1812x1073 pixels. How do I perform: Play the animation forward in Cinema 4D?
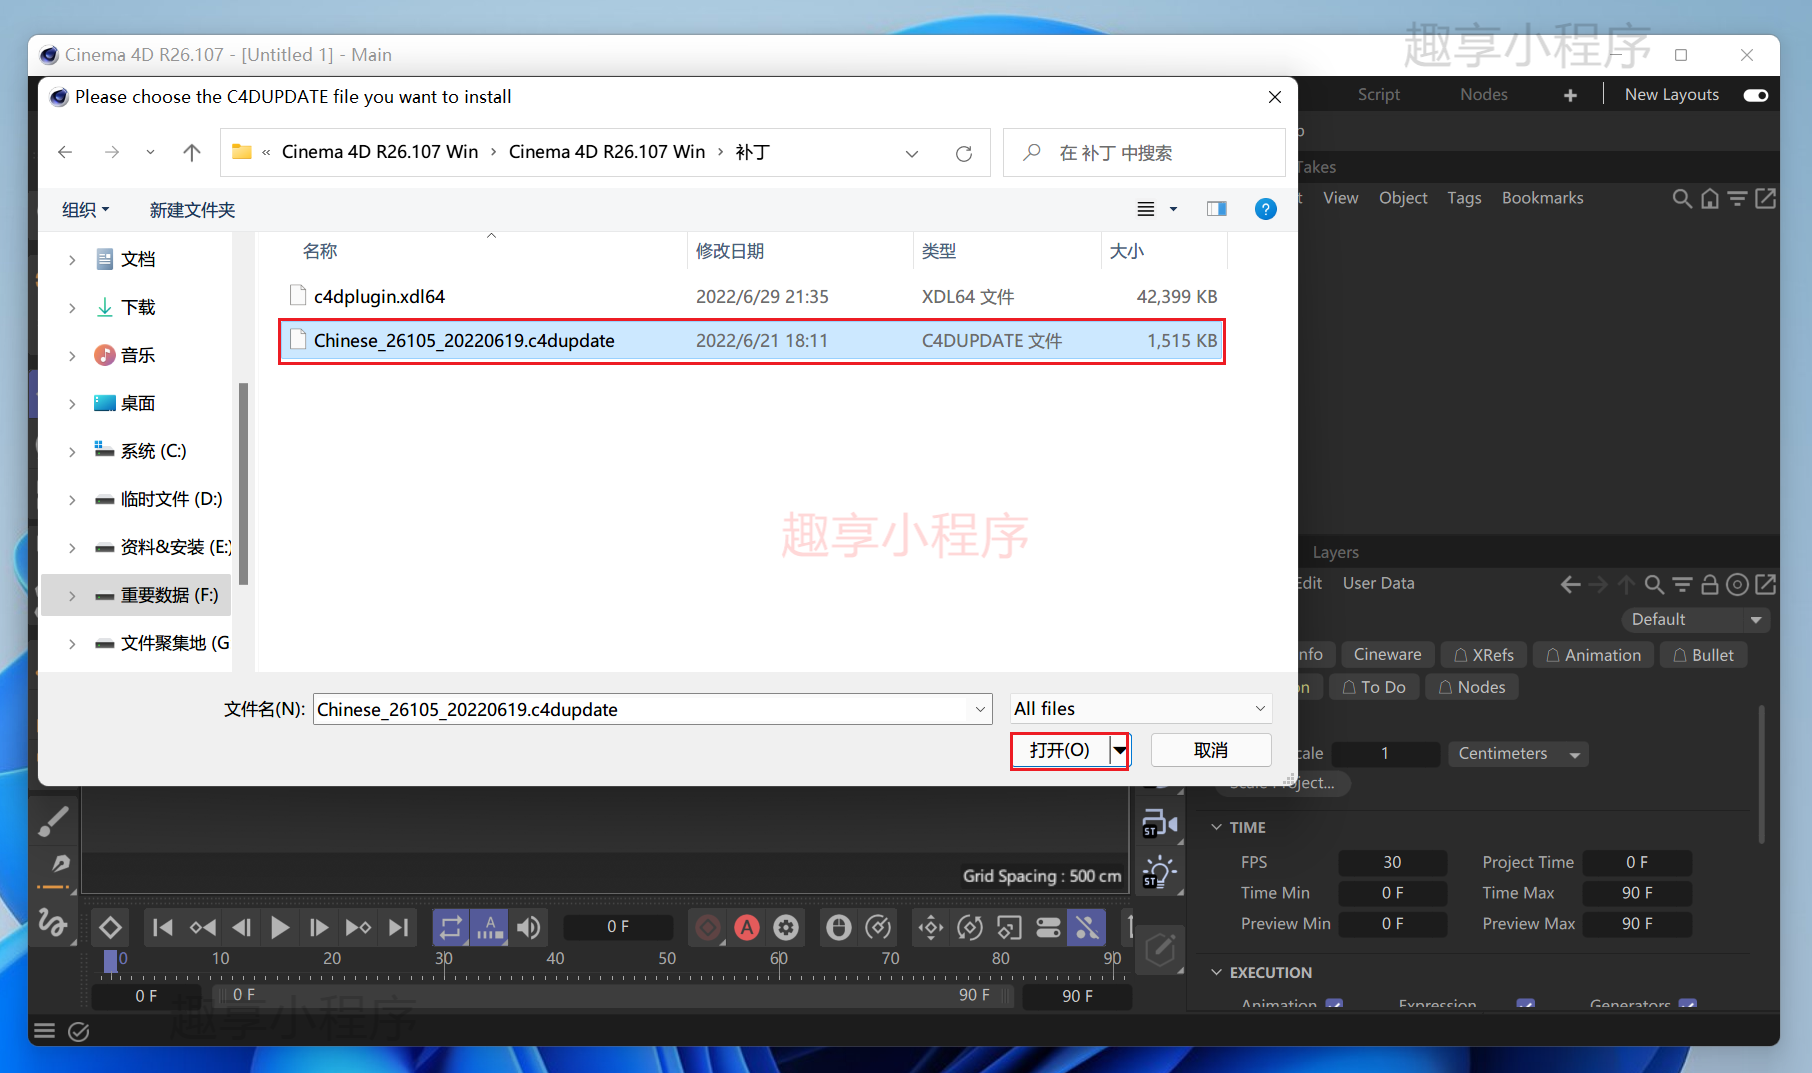coord(280,928)
